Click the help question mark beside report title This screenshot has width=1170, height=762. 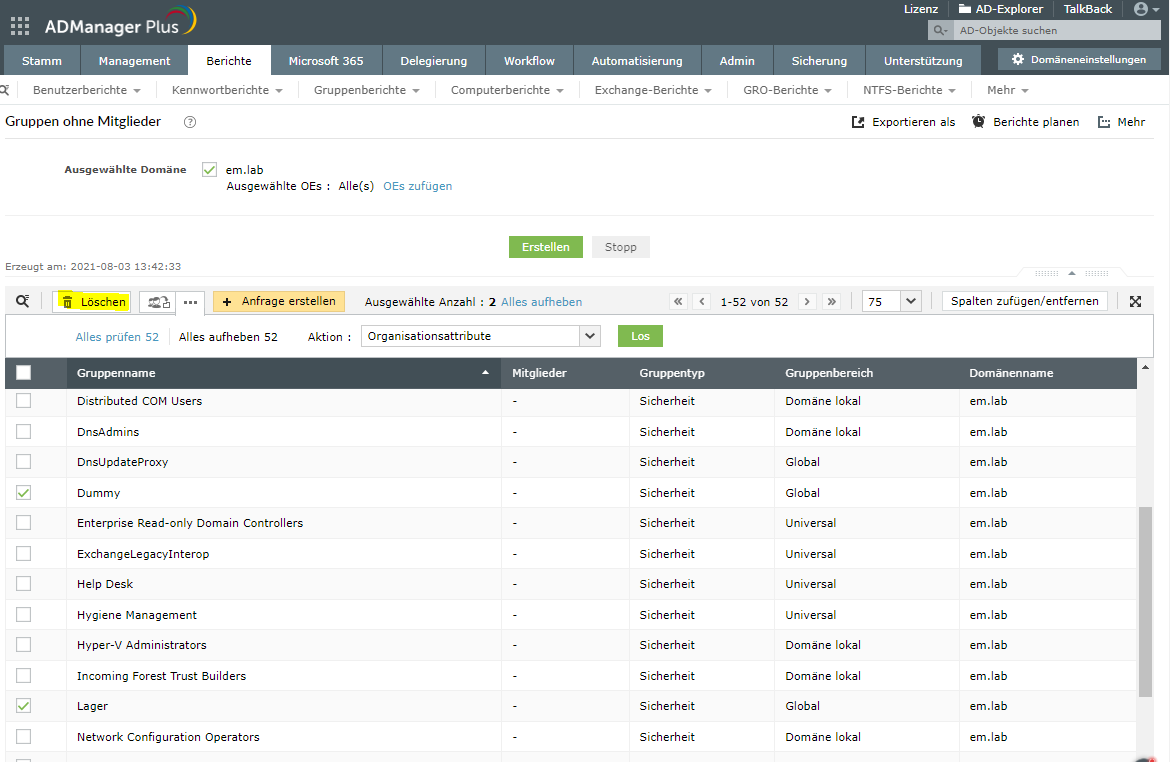(x=190, y=122)
